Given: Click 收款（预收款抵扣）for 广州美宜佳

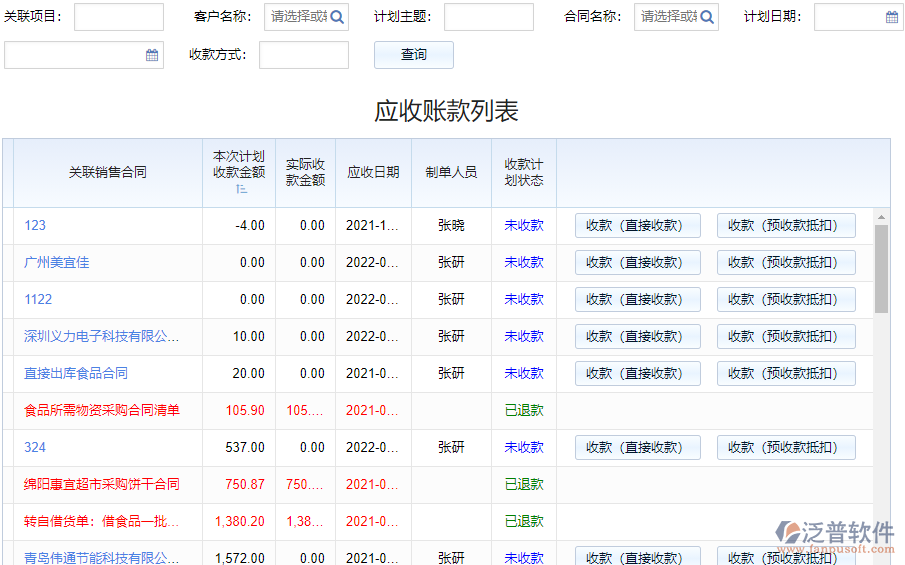Looking at the screenshot, I should click(786, 263).
